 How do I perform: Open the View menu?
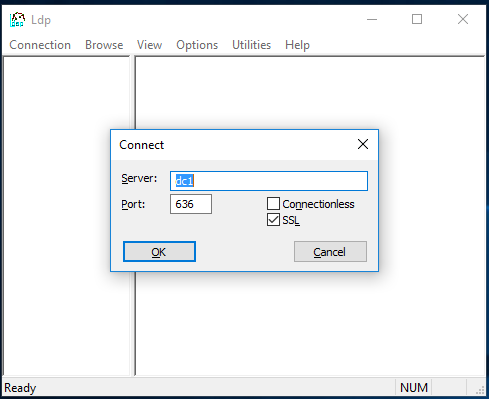click(149, 45)
